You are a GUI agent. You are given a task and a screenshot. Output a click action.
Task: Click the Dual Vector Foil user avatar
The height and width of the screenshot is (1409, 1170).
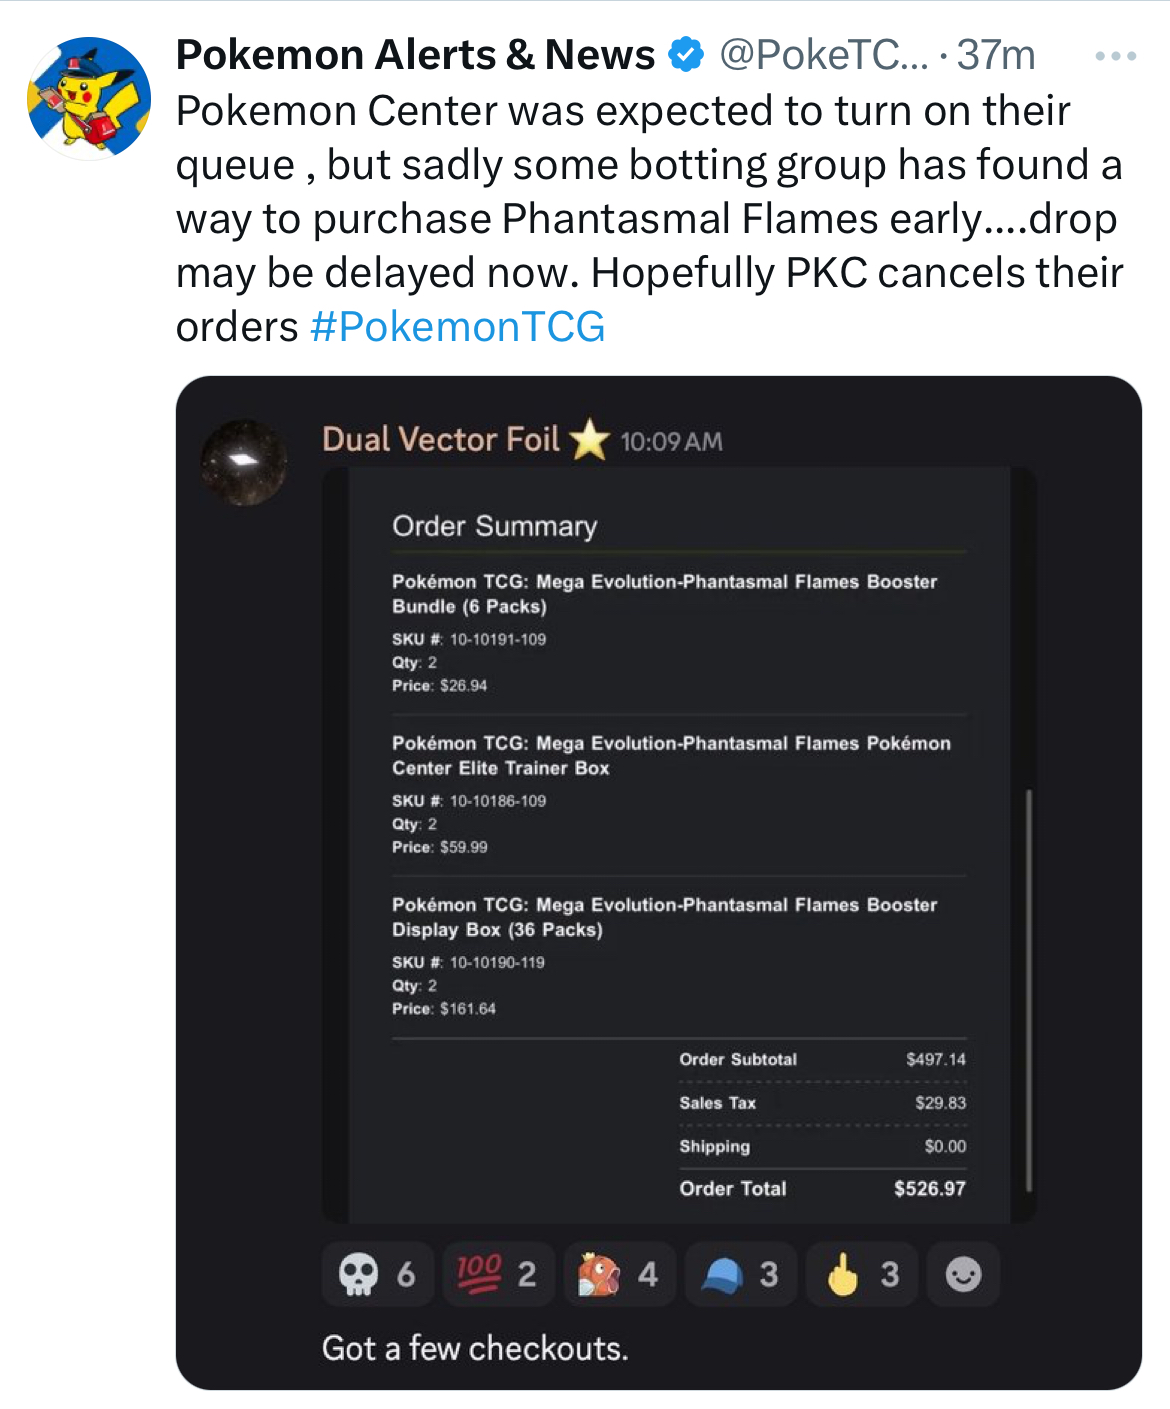tap(244, 462)
